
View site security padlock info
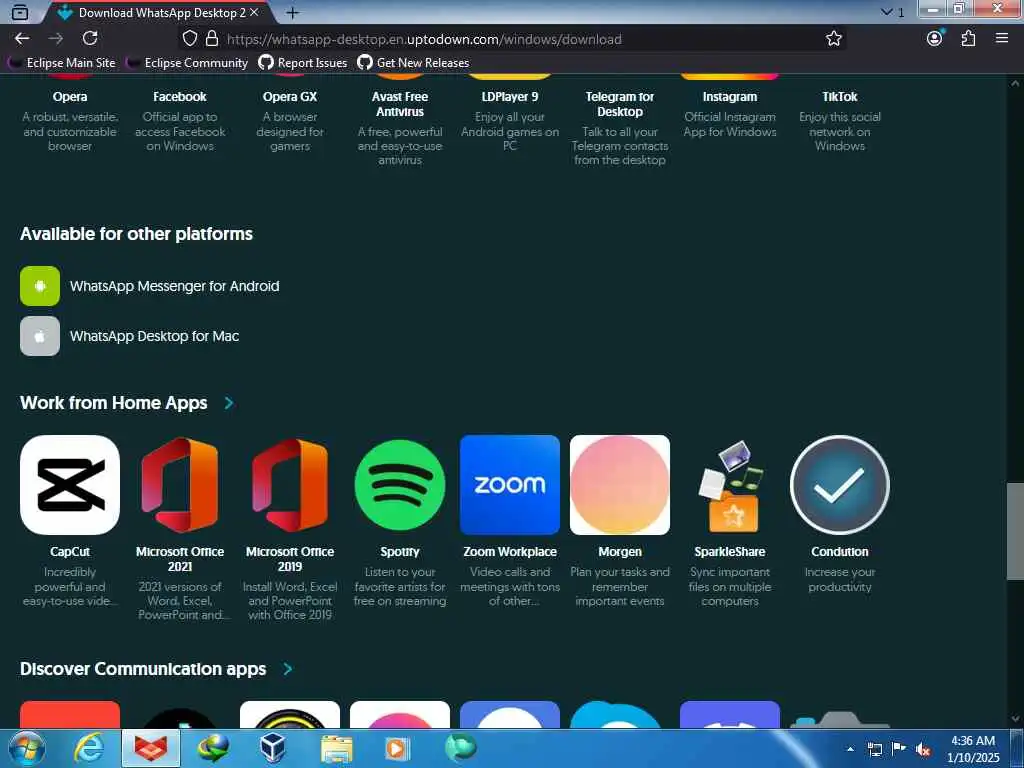[212, 39]
